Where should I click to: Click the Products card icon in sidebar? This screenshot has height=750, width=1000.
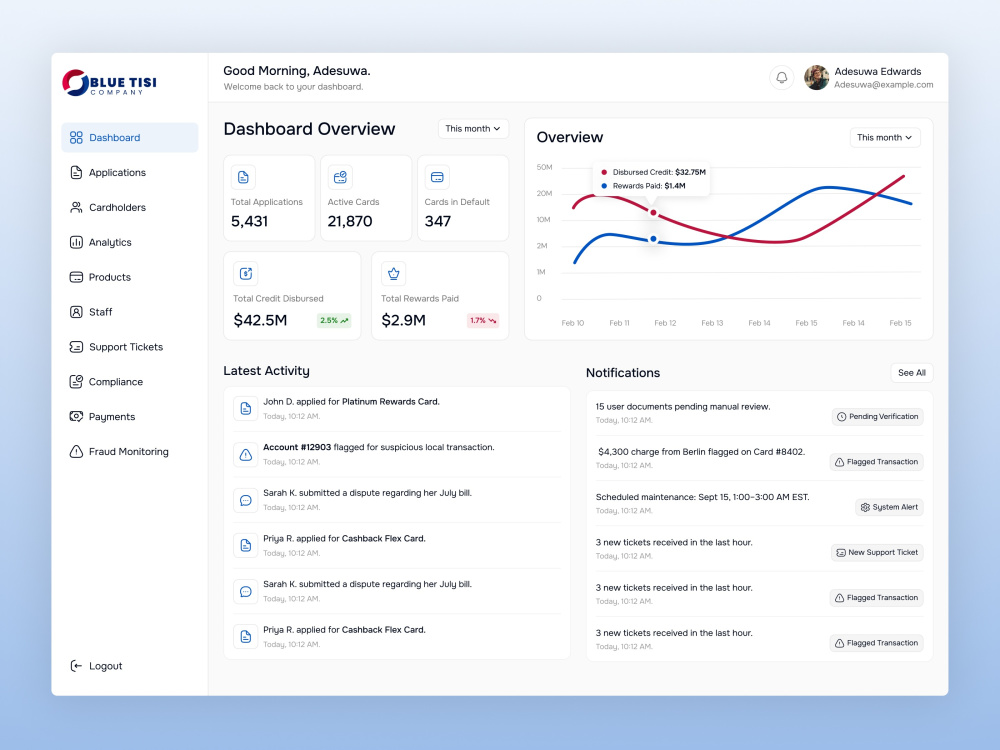pos(76,277)
